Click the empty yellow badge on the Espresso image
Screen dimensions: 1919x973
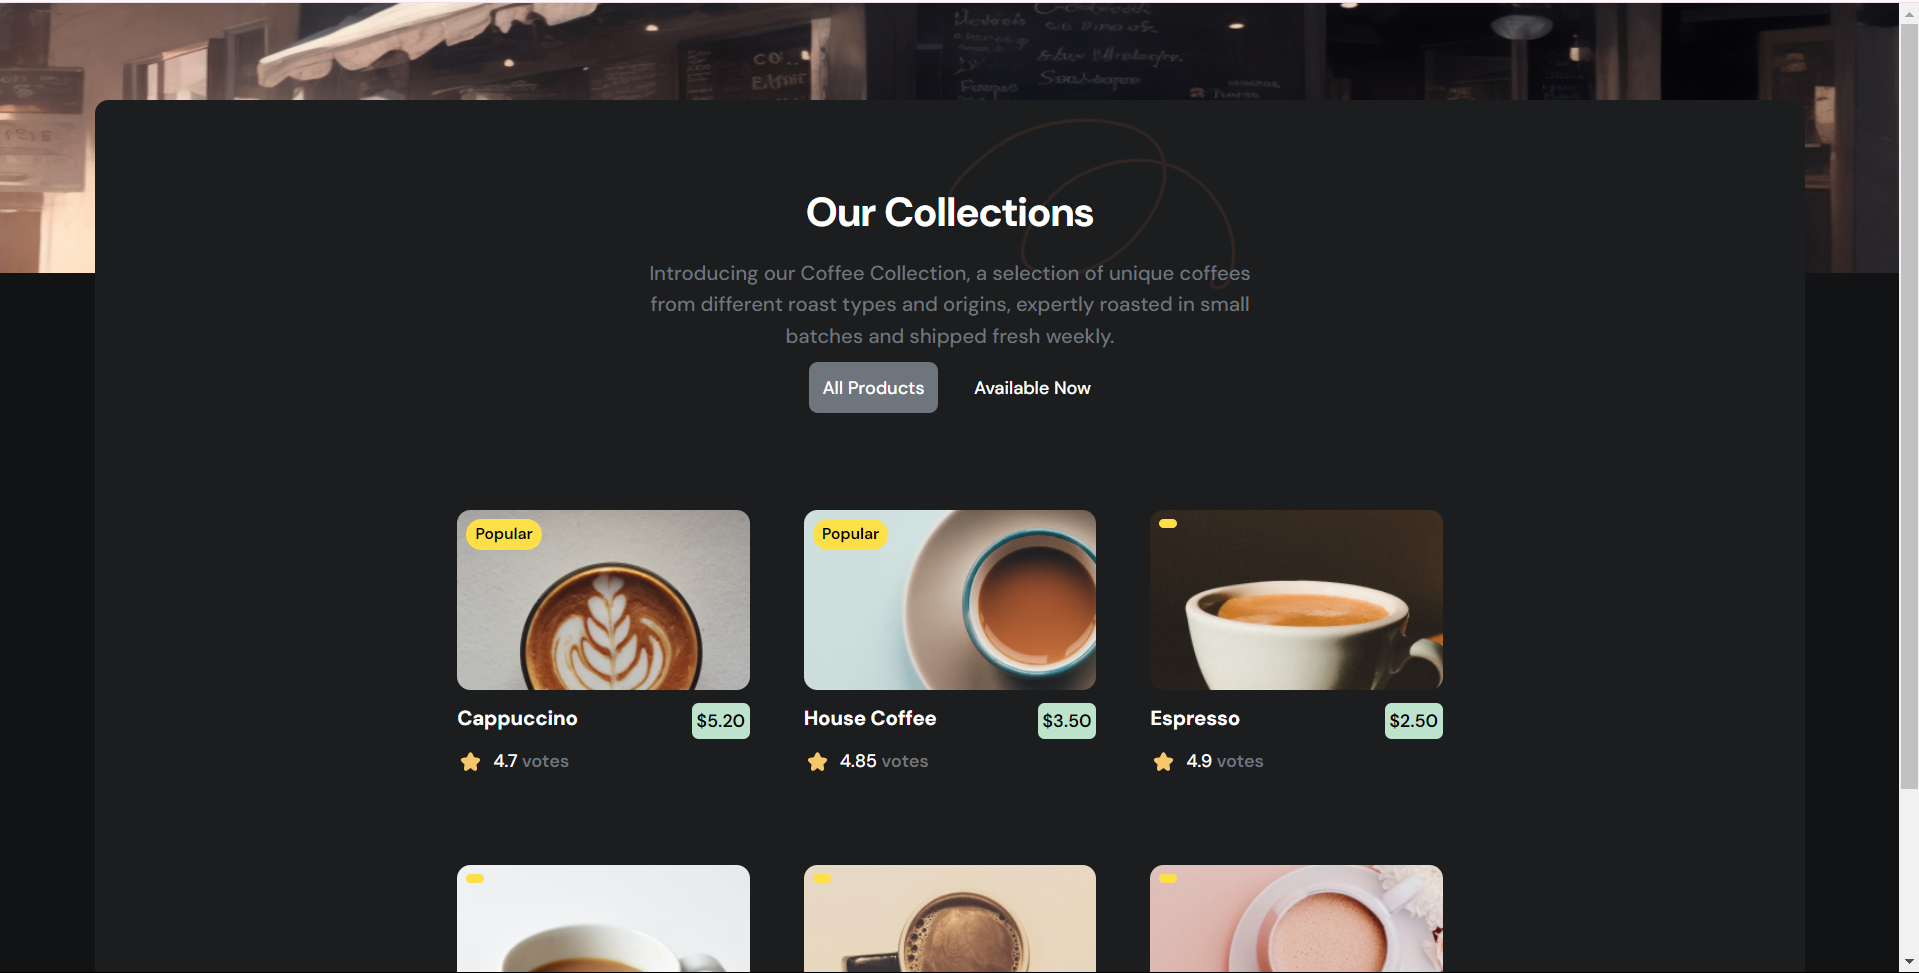click(x=1168, y=523)
